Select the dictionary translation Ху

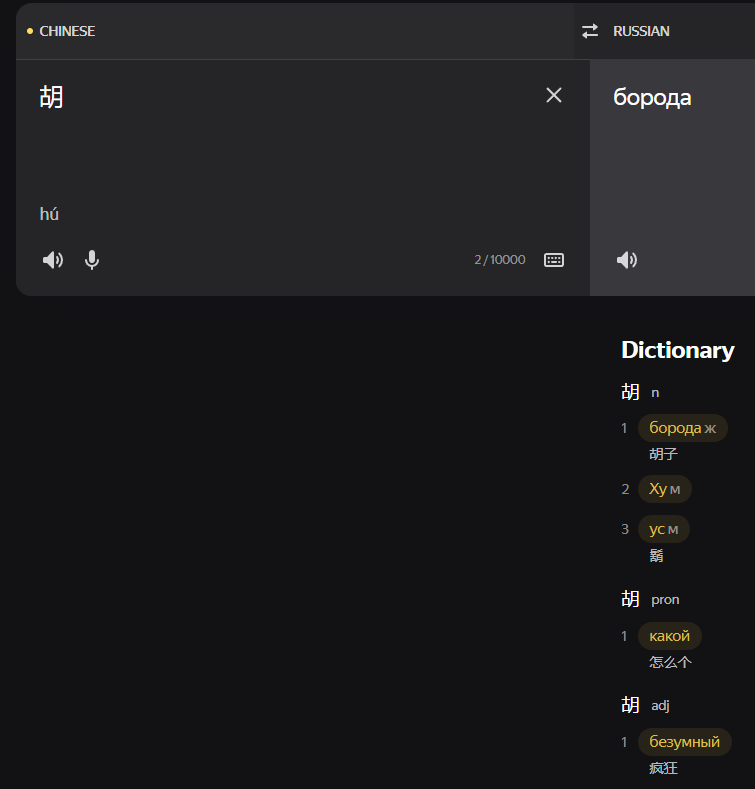pos(658,489)
